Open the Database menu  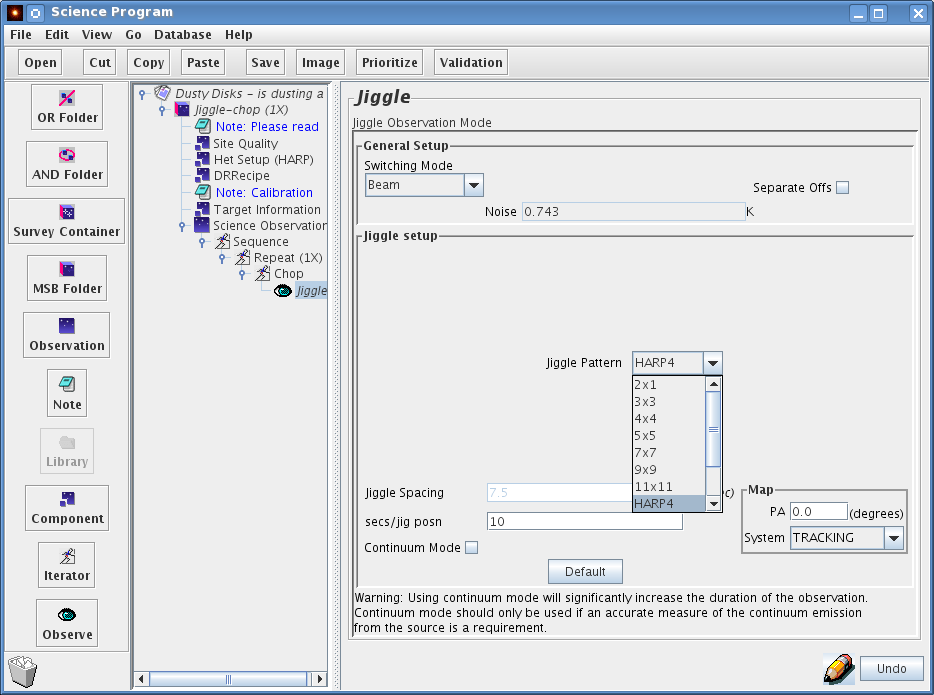pyautogui.click(x=182, y=34)
